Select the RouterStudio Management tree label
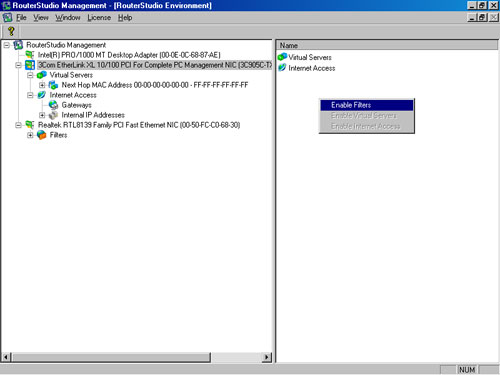500x375 pixels. click(66, 45)
